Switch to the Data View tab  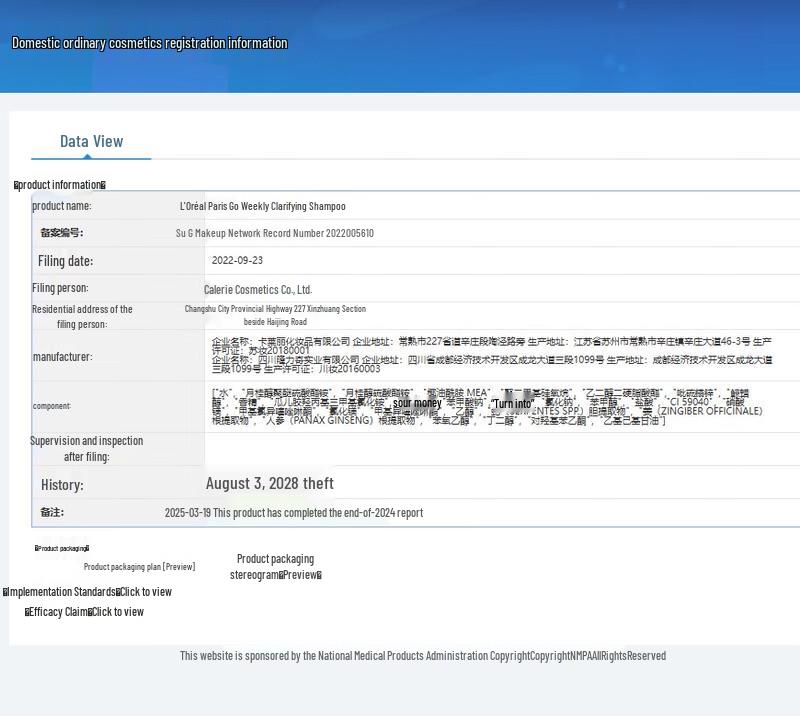(91, 141)
